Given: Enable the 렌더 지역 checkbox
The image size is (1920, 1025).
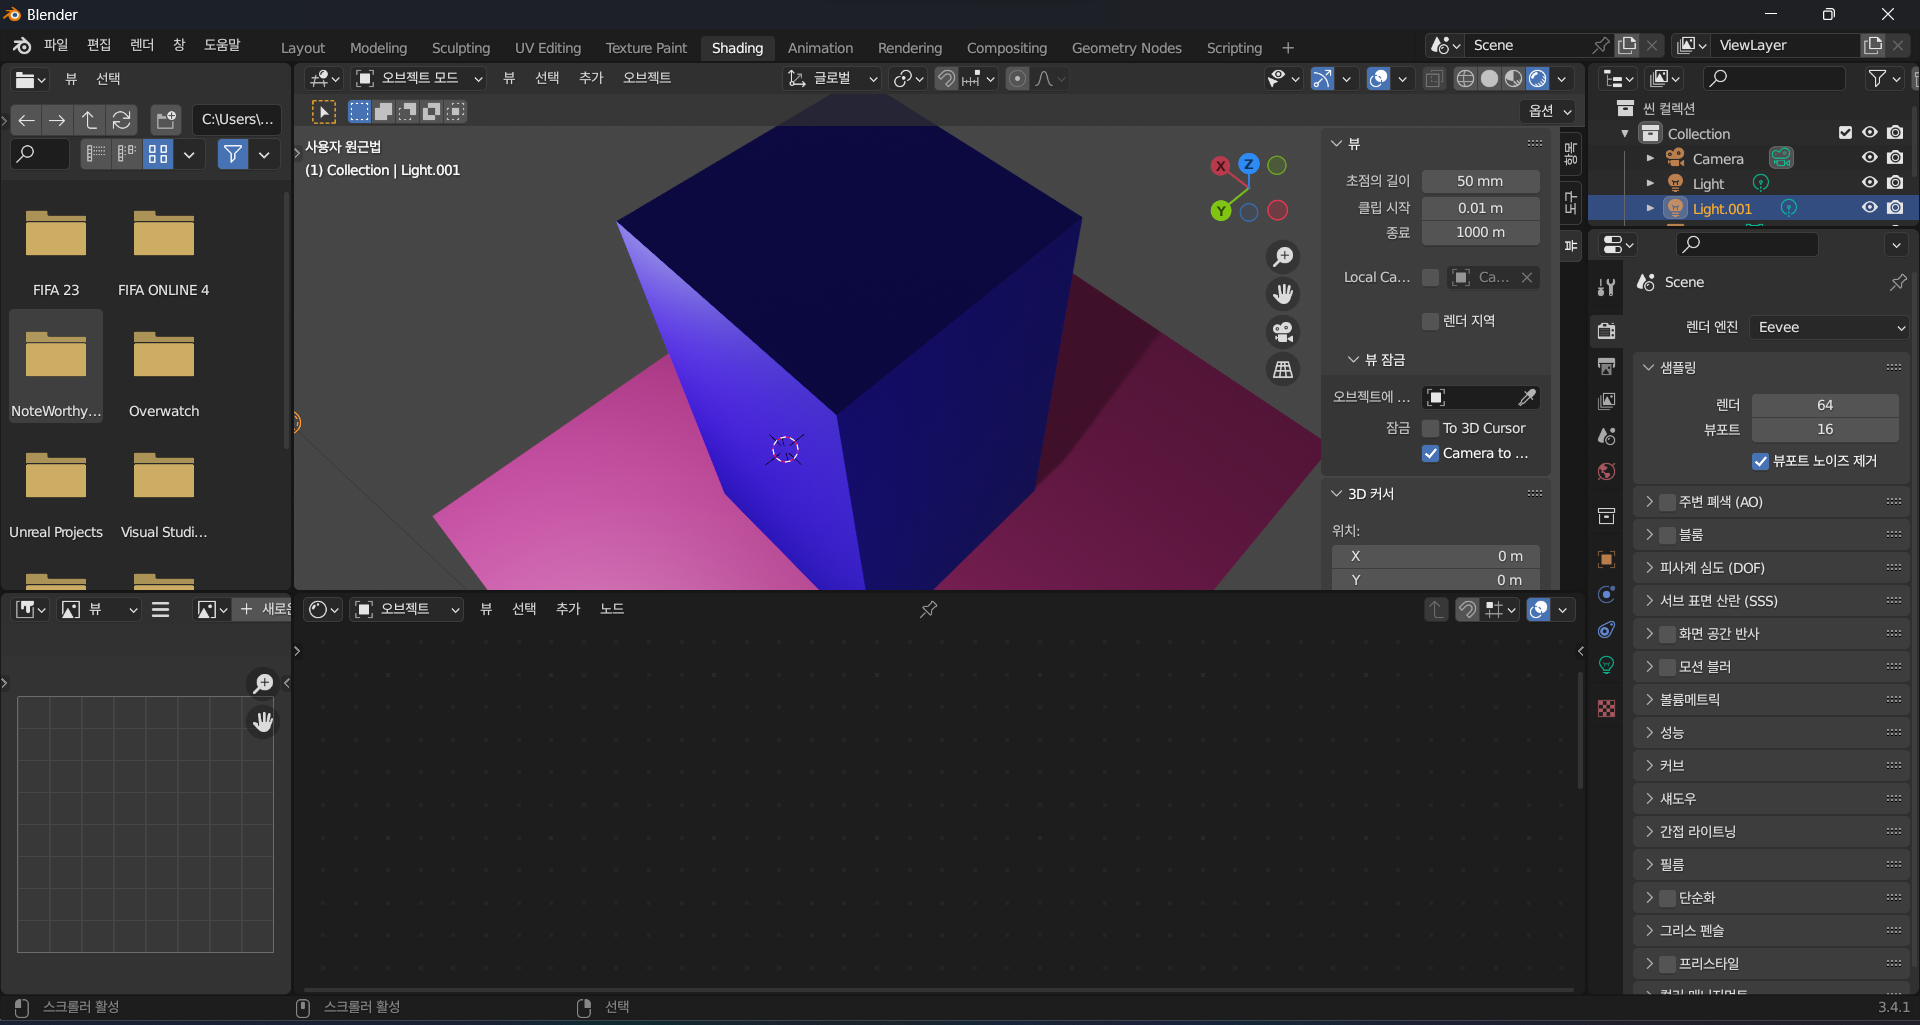Looking at the screenshot, I should (x=1431, y=321).
